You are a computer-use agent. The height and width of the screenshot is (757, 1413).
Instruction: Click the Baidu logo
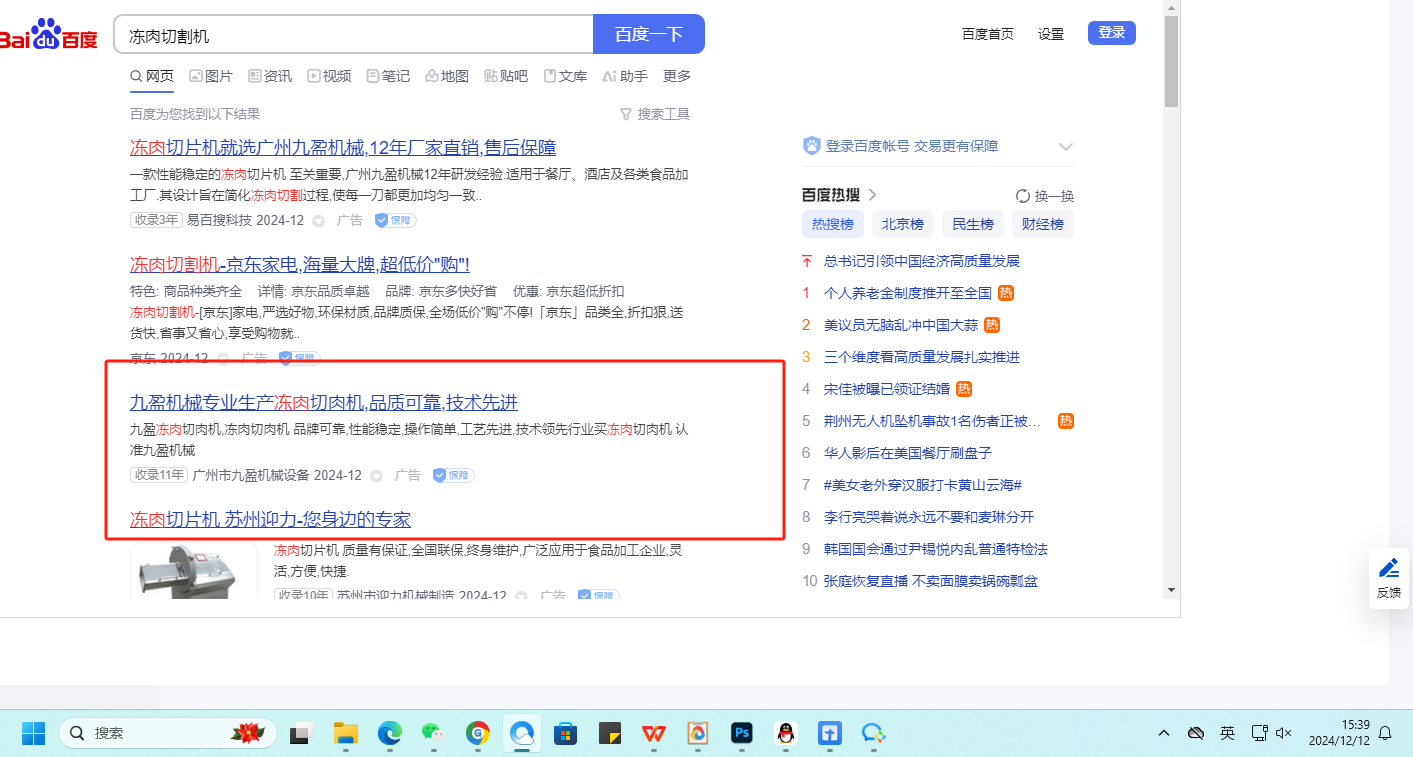pyautogui.click(x=48, y=36)
